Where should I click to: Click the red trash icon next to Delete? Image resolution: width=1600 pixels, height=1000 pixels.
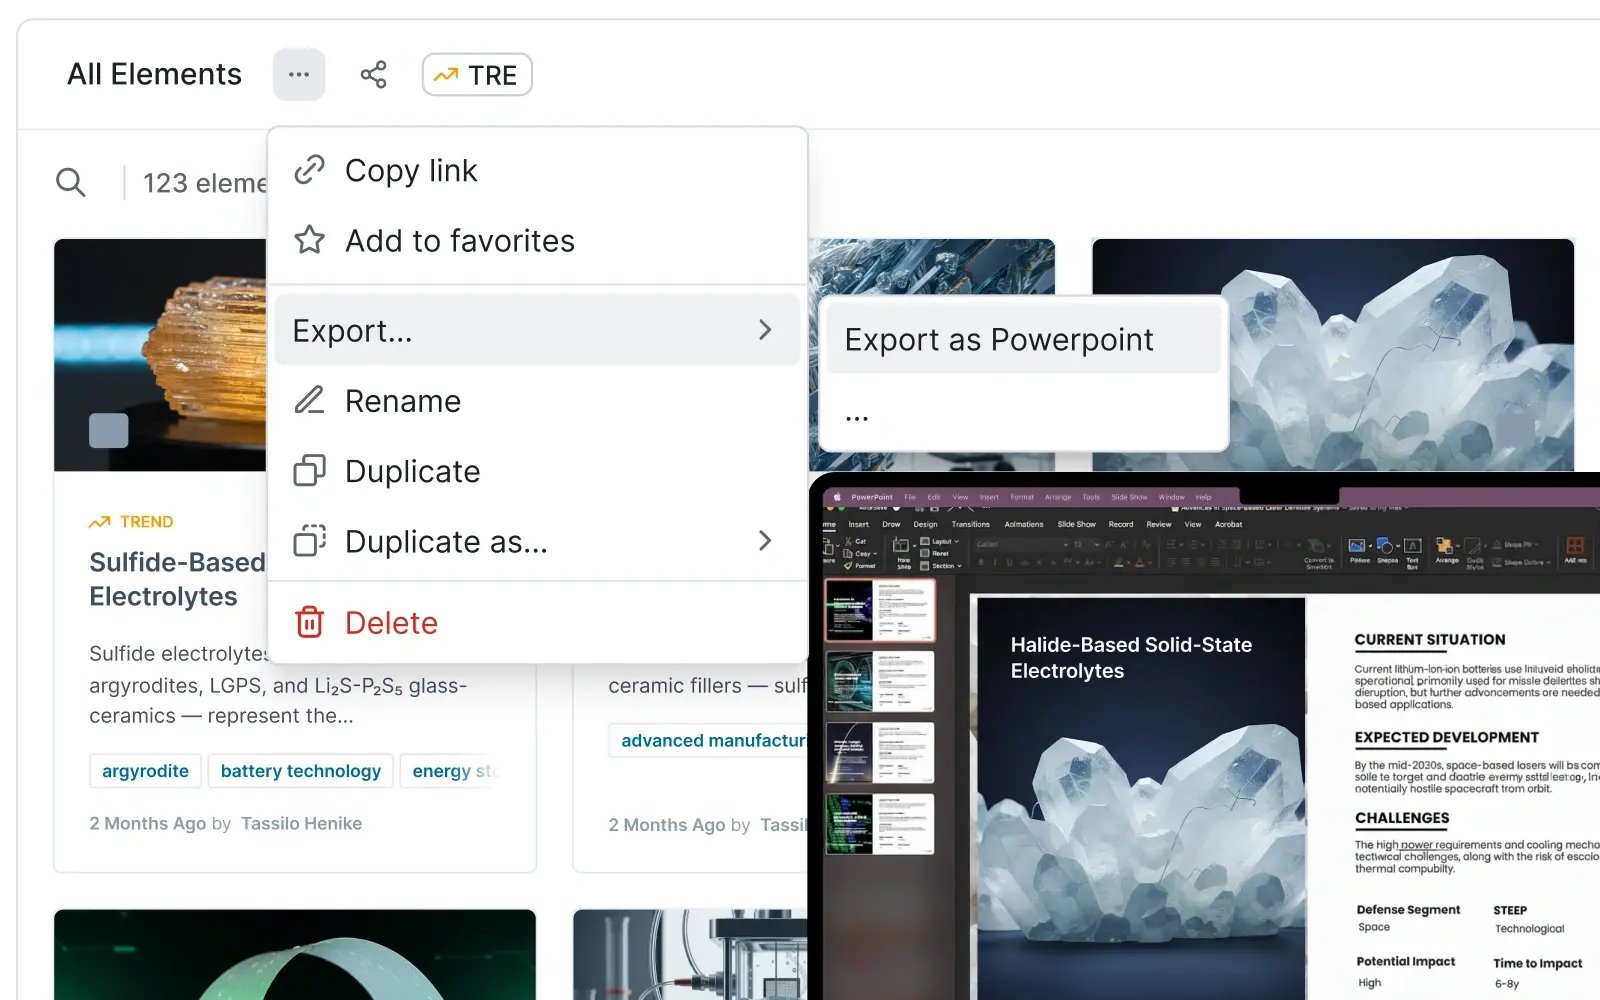309,622
